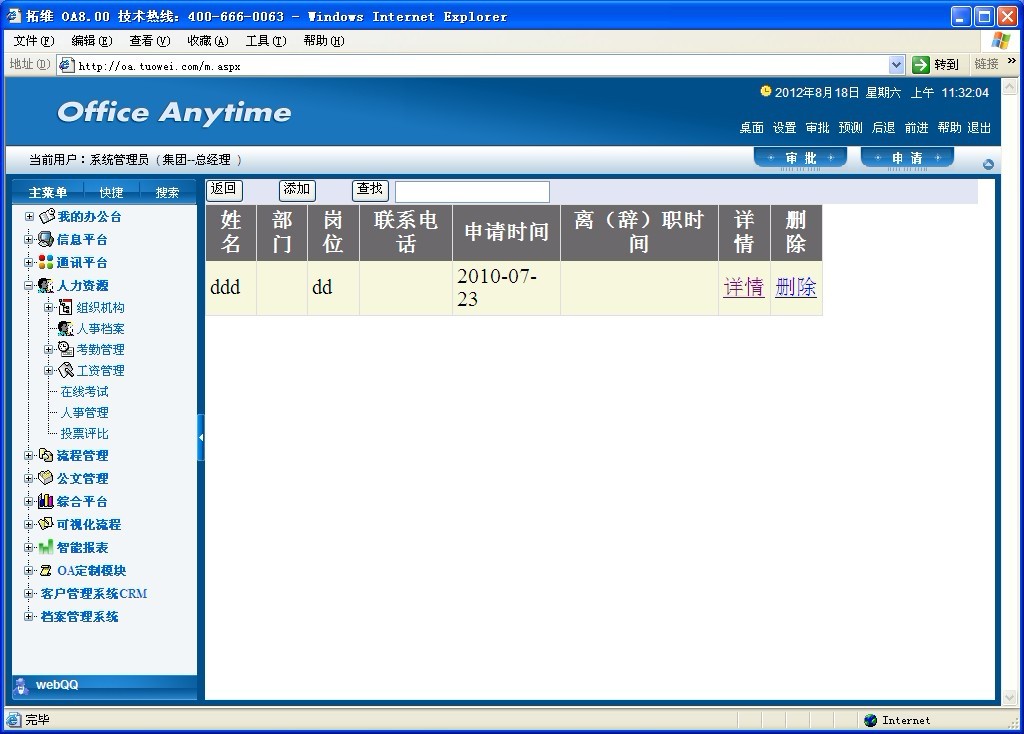Click the 通讯平台 colorful icon
The image size is (1024, 734).
pyautogui.click(x=46, y=262)
